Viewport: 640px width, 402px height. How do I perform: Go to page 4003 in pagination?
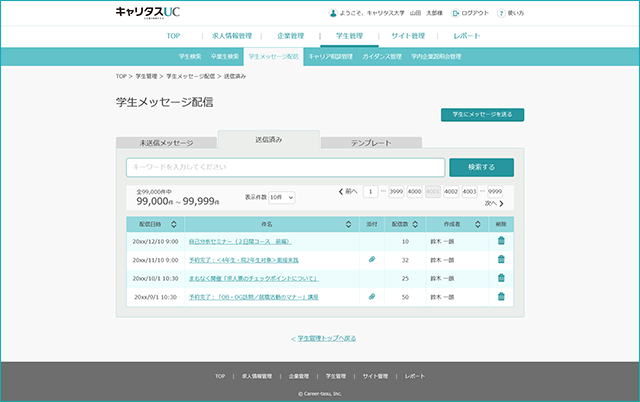469,191
